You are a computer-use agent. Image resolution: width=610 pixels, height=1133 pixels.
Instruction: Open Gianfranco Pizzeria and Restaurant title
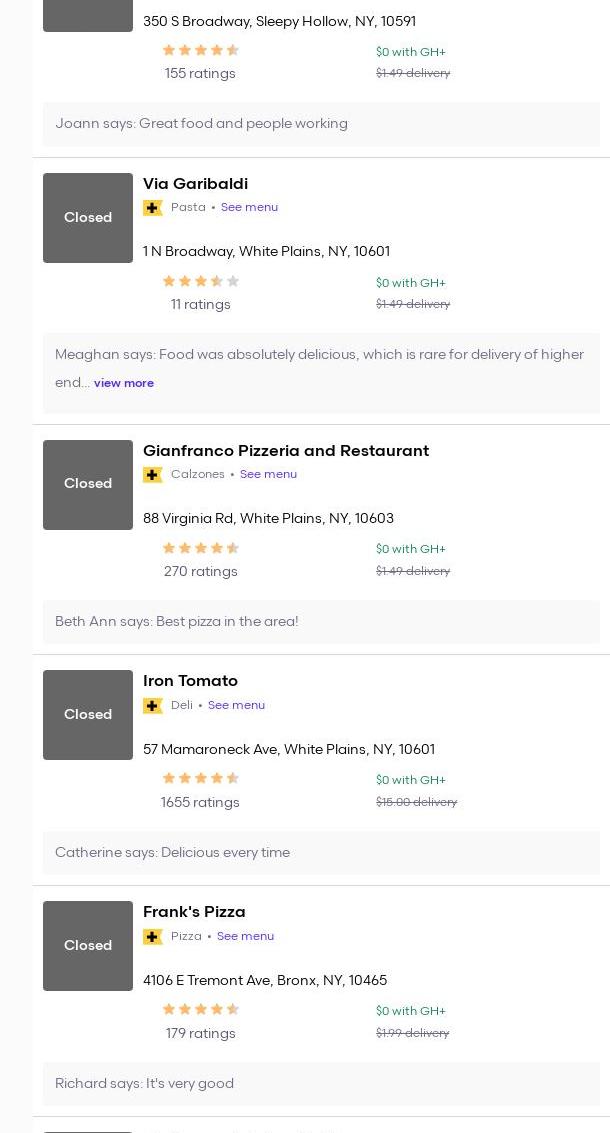tap(285, 451)
